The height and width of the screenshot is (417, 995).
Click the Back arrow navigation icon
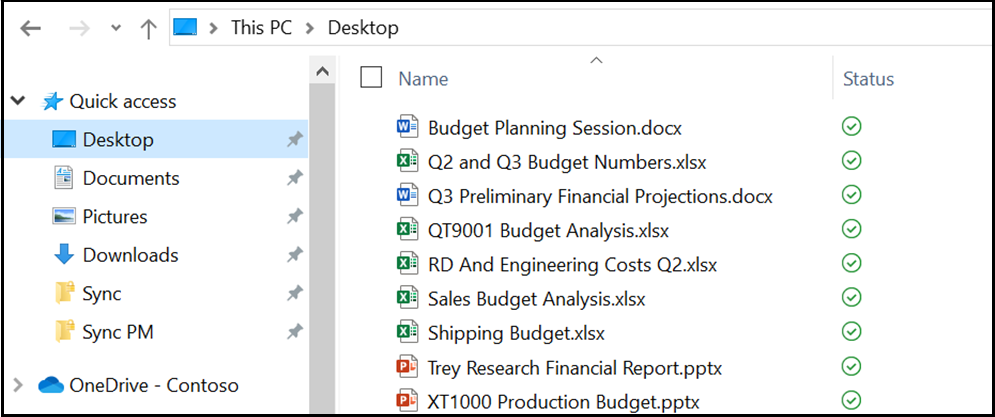click(x=31, y=28)
